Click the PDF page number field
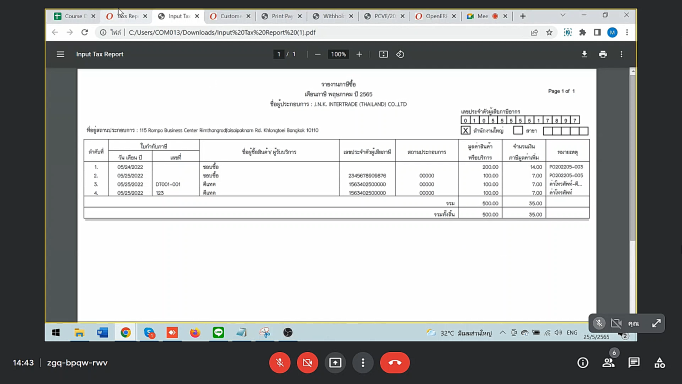Image resolution: width=682 pixels, height=384 pixels. pos(279,54)
